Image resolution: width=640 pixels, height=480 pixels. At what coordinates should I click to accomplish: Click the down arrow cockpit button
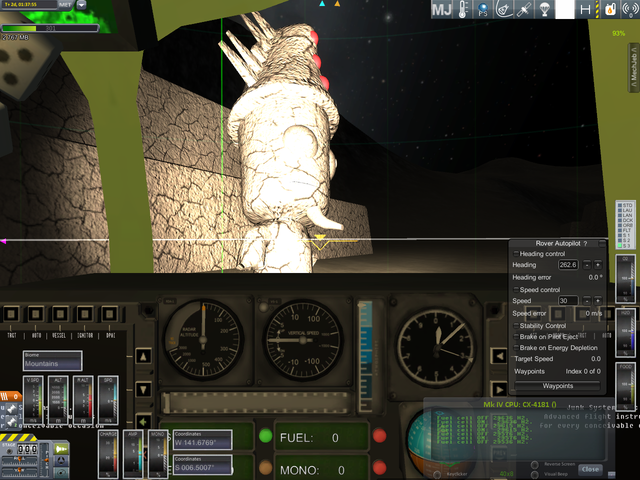click(143, 389)
